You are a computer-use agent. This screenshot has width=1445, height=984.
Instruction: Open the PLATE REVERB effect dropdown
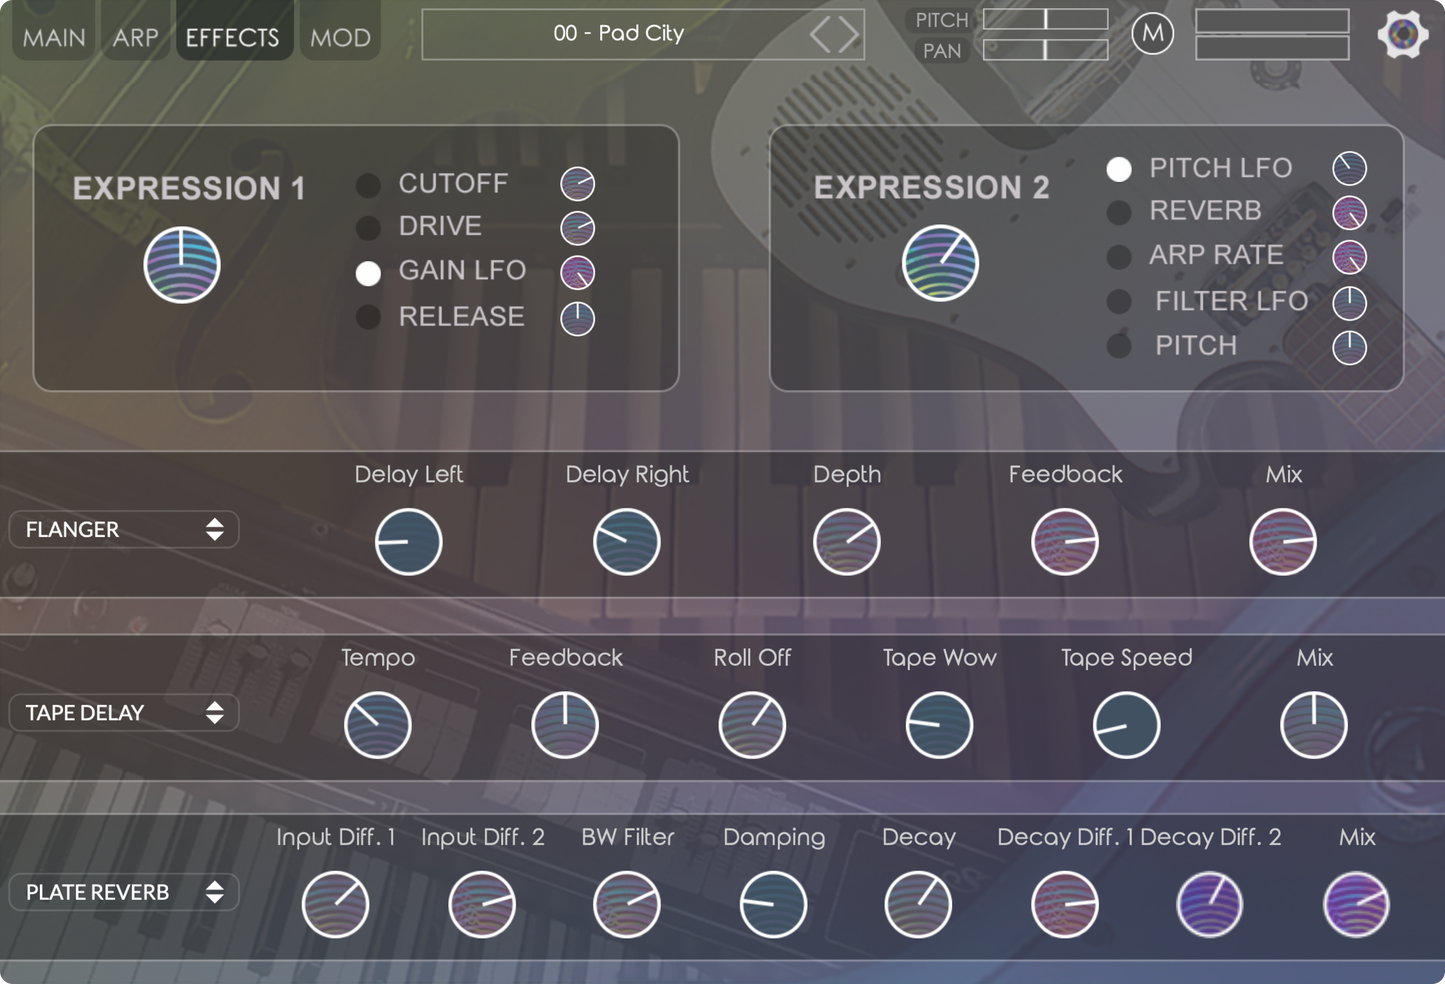pyautogui.click(x=124, y=892)
